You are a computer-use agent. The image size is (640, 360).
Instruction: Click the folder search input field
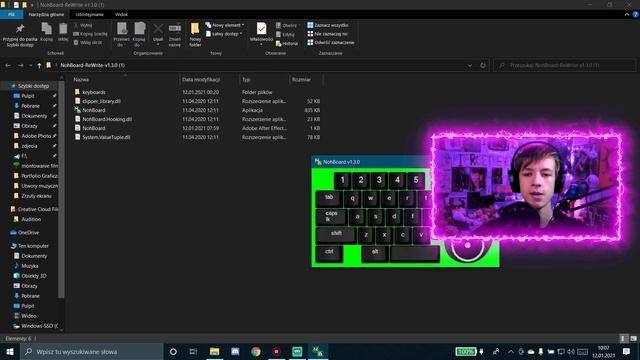[564, 65]
